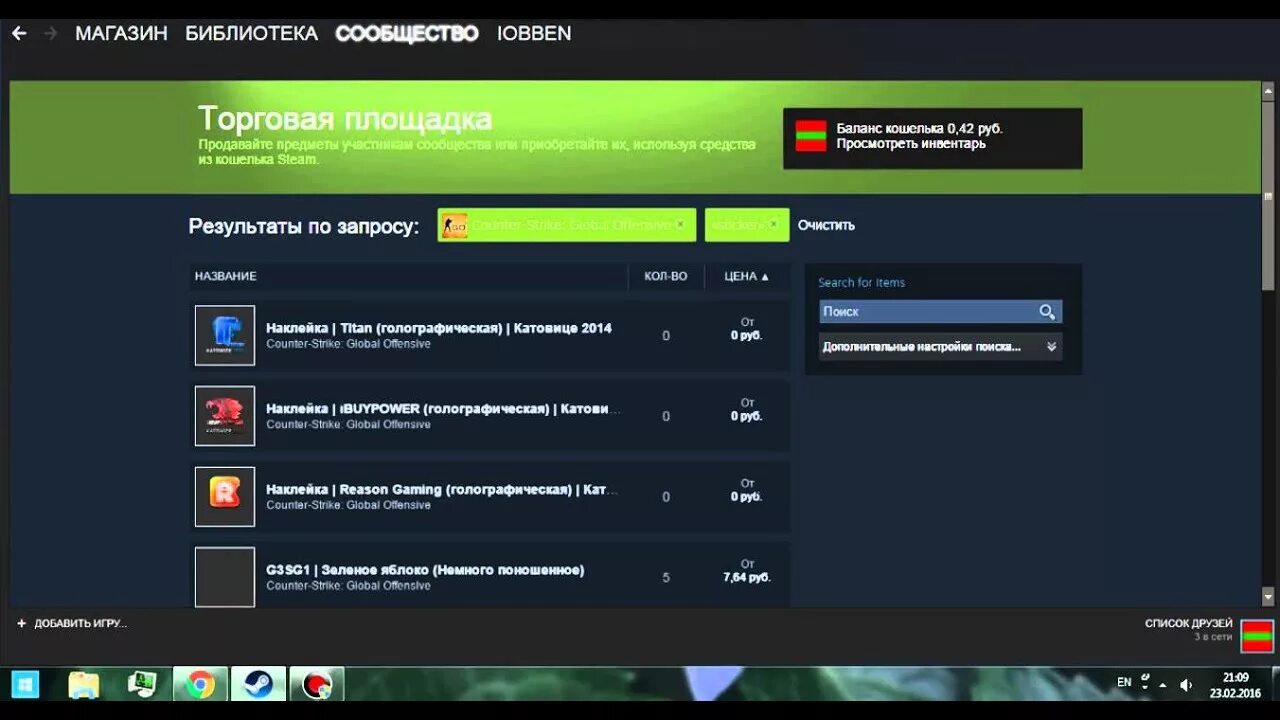The image size is (1280, 720).
Task: Remove the second search filter tag
Action: 775,225
